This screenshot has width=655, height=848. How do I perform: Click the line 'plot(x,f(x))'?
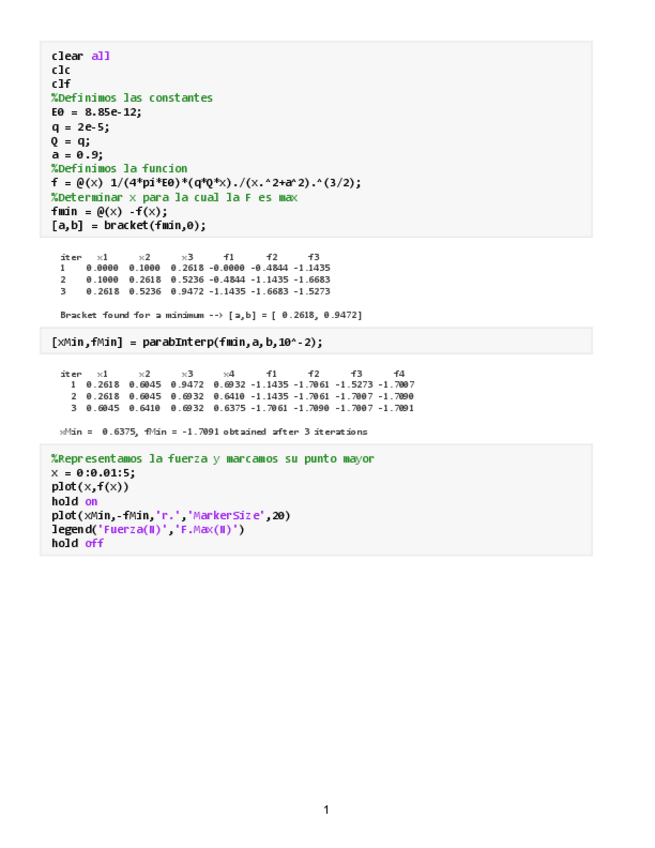(x=90, y=487)
